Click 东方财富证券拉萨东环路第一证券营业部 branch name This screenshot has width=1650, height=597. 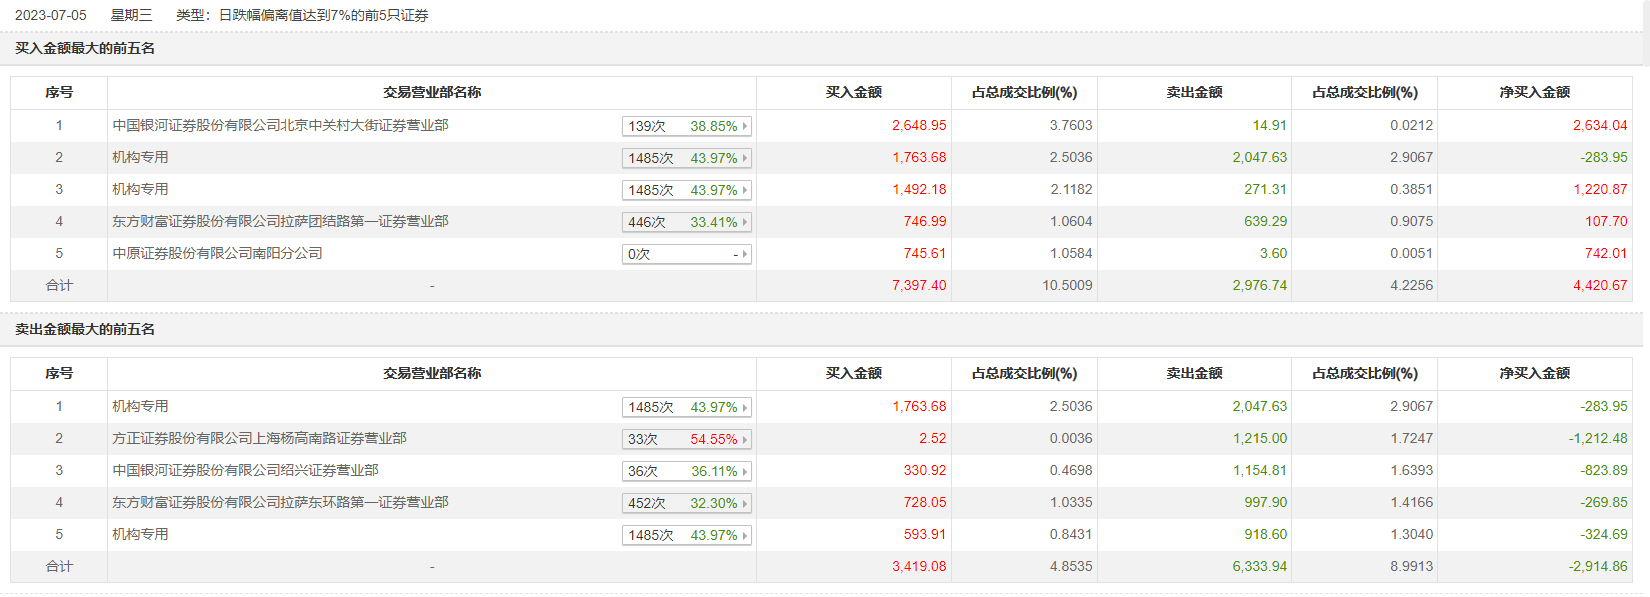(x=280, y=502)
